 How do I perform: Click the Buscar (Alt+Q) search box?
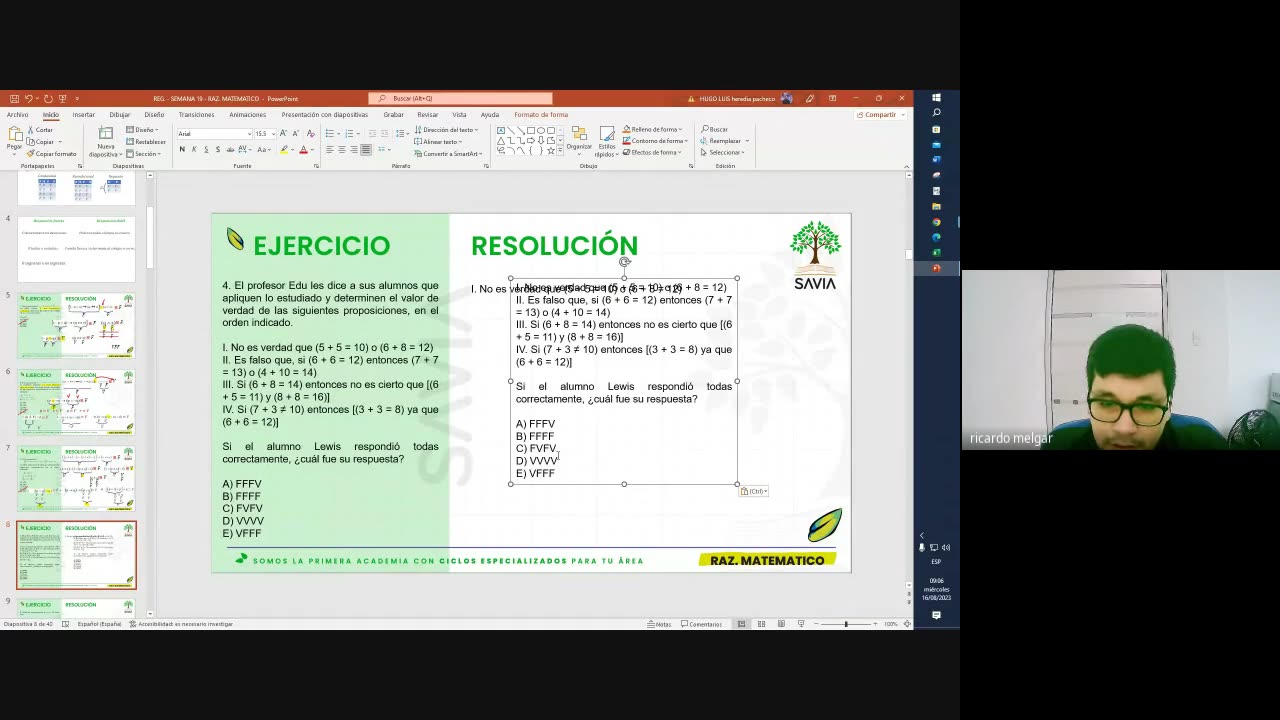(460, 99)
